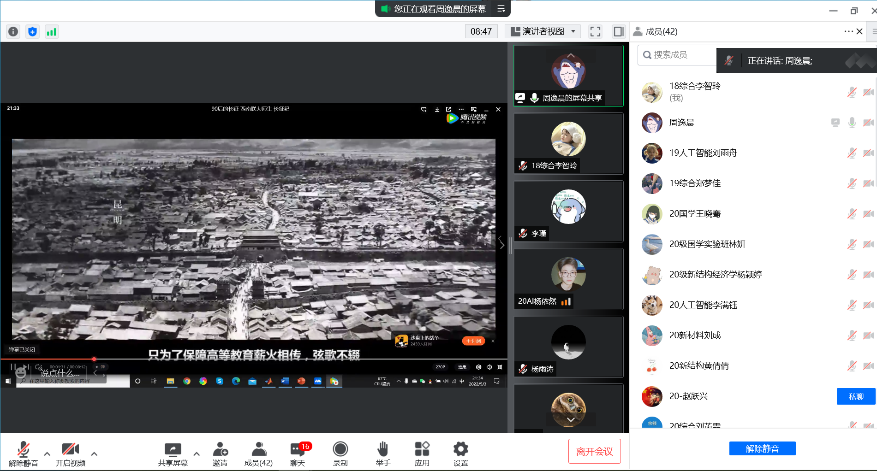Toggle microphone icon for 19人工智能刘雨舟

851,153
